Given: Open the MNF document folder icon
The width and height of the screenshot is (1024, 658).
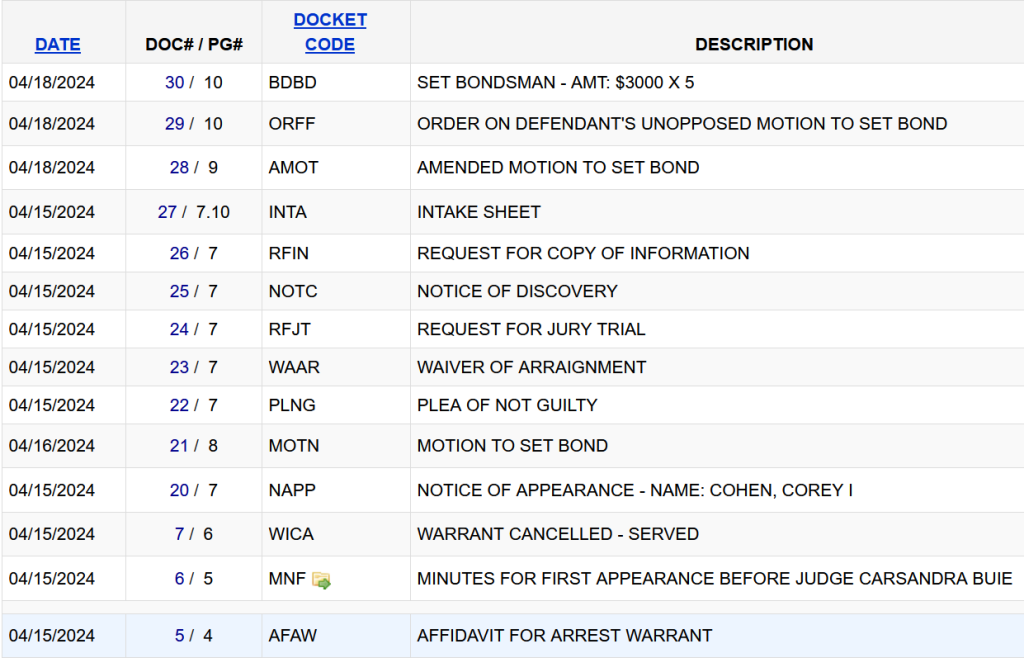Looking at the screenshot, I should [x=321, y=580].
